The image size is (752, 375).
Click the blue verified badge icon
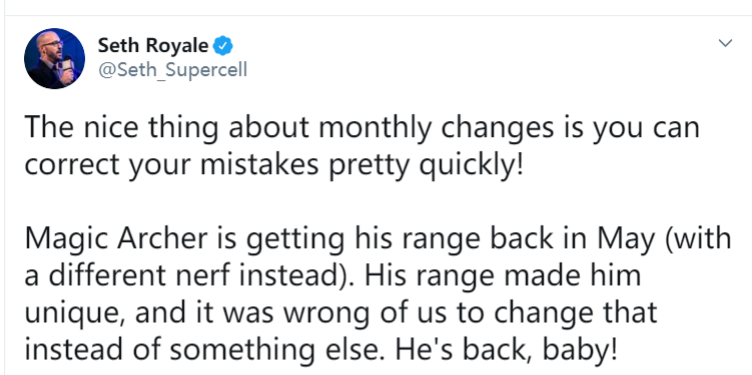[223, 46]
